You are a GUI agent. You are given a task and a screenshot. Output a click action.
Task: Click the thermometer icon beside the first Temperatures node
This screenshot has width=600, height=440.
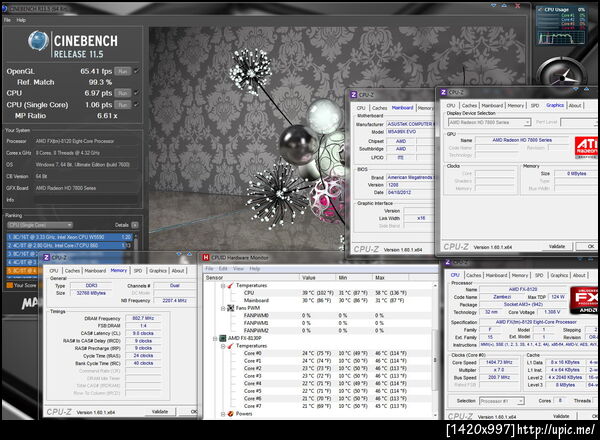click(230, 285)
